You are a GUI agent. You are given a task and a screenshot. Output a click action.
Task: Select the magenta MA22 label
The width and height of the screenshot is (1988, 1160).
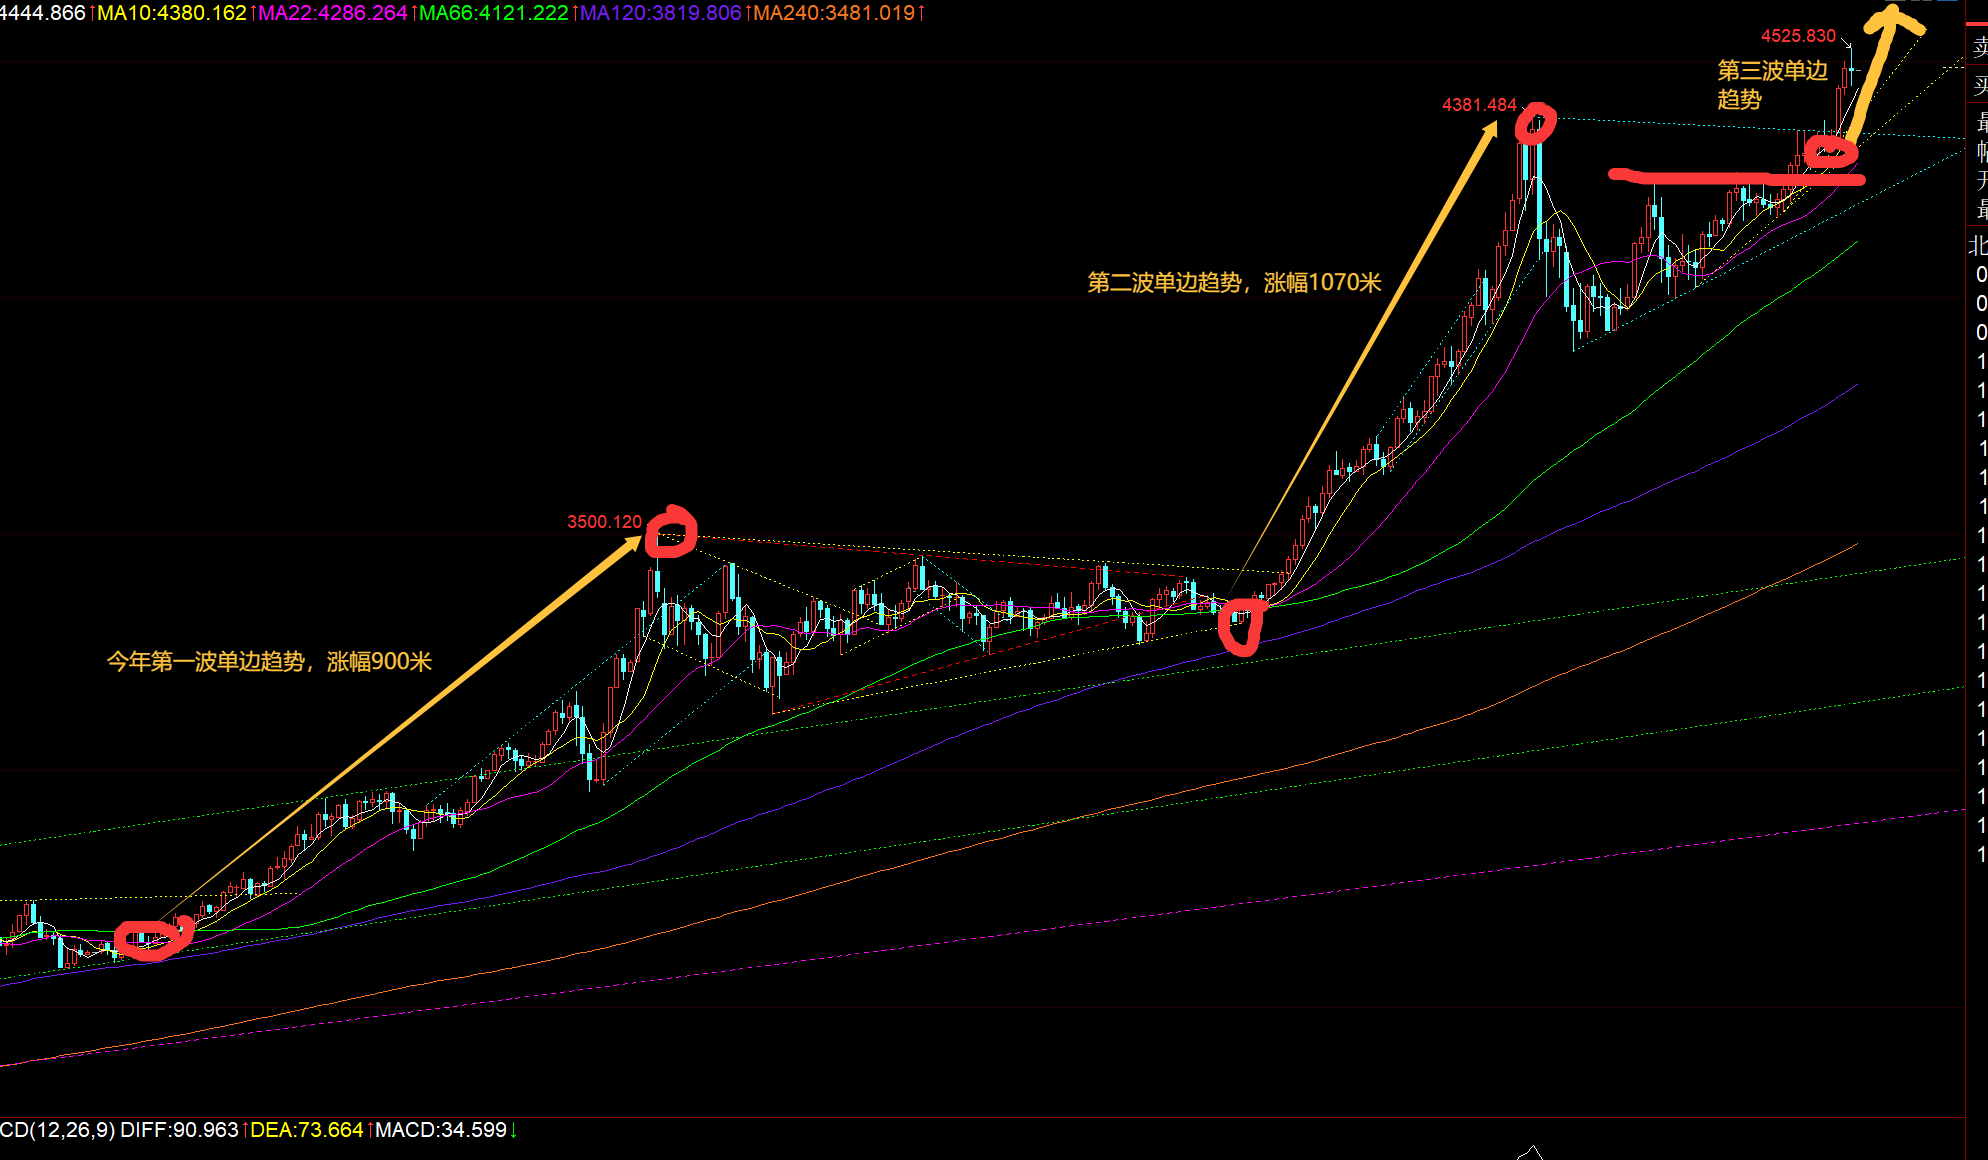tap(332, 13)
